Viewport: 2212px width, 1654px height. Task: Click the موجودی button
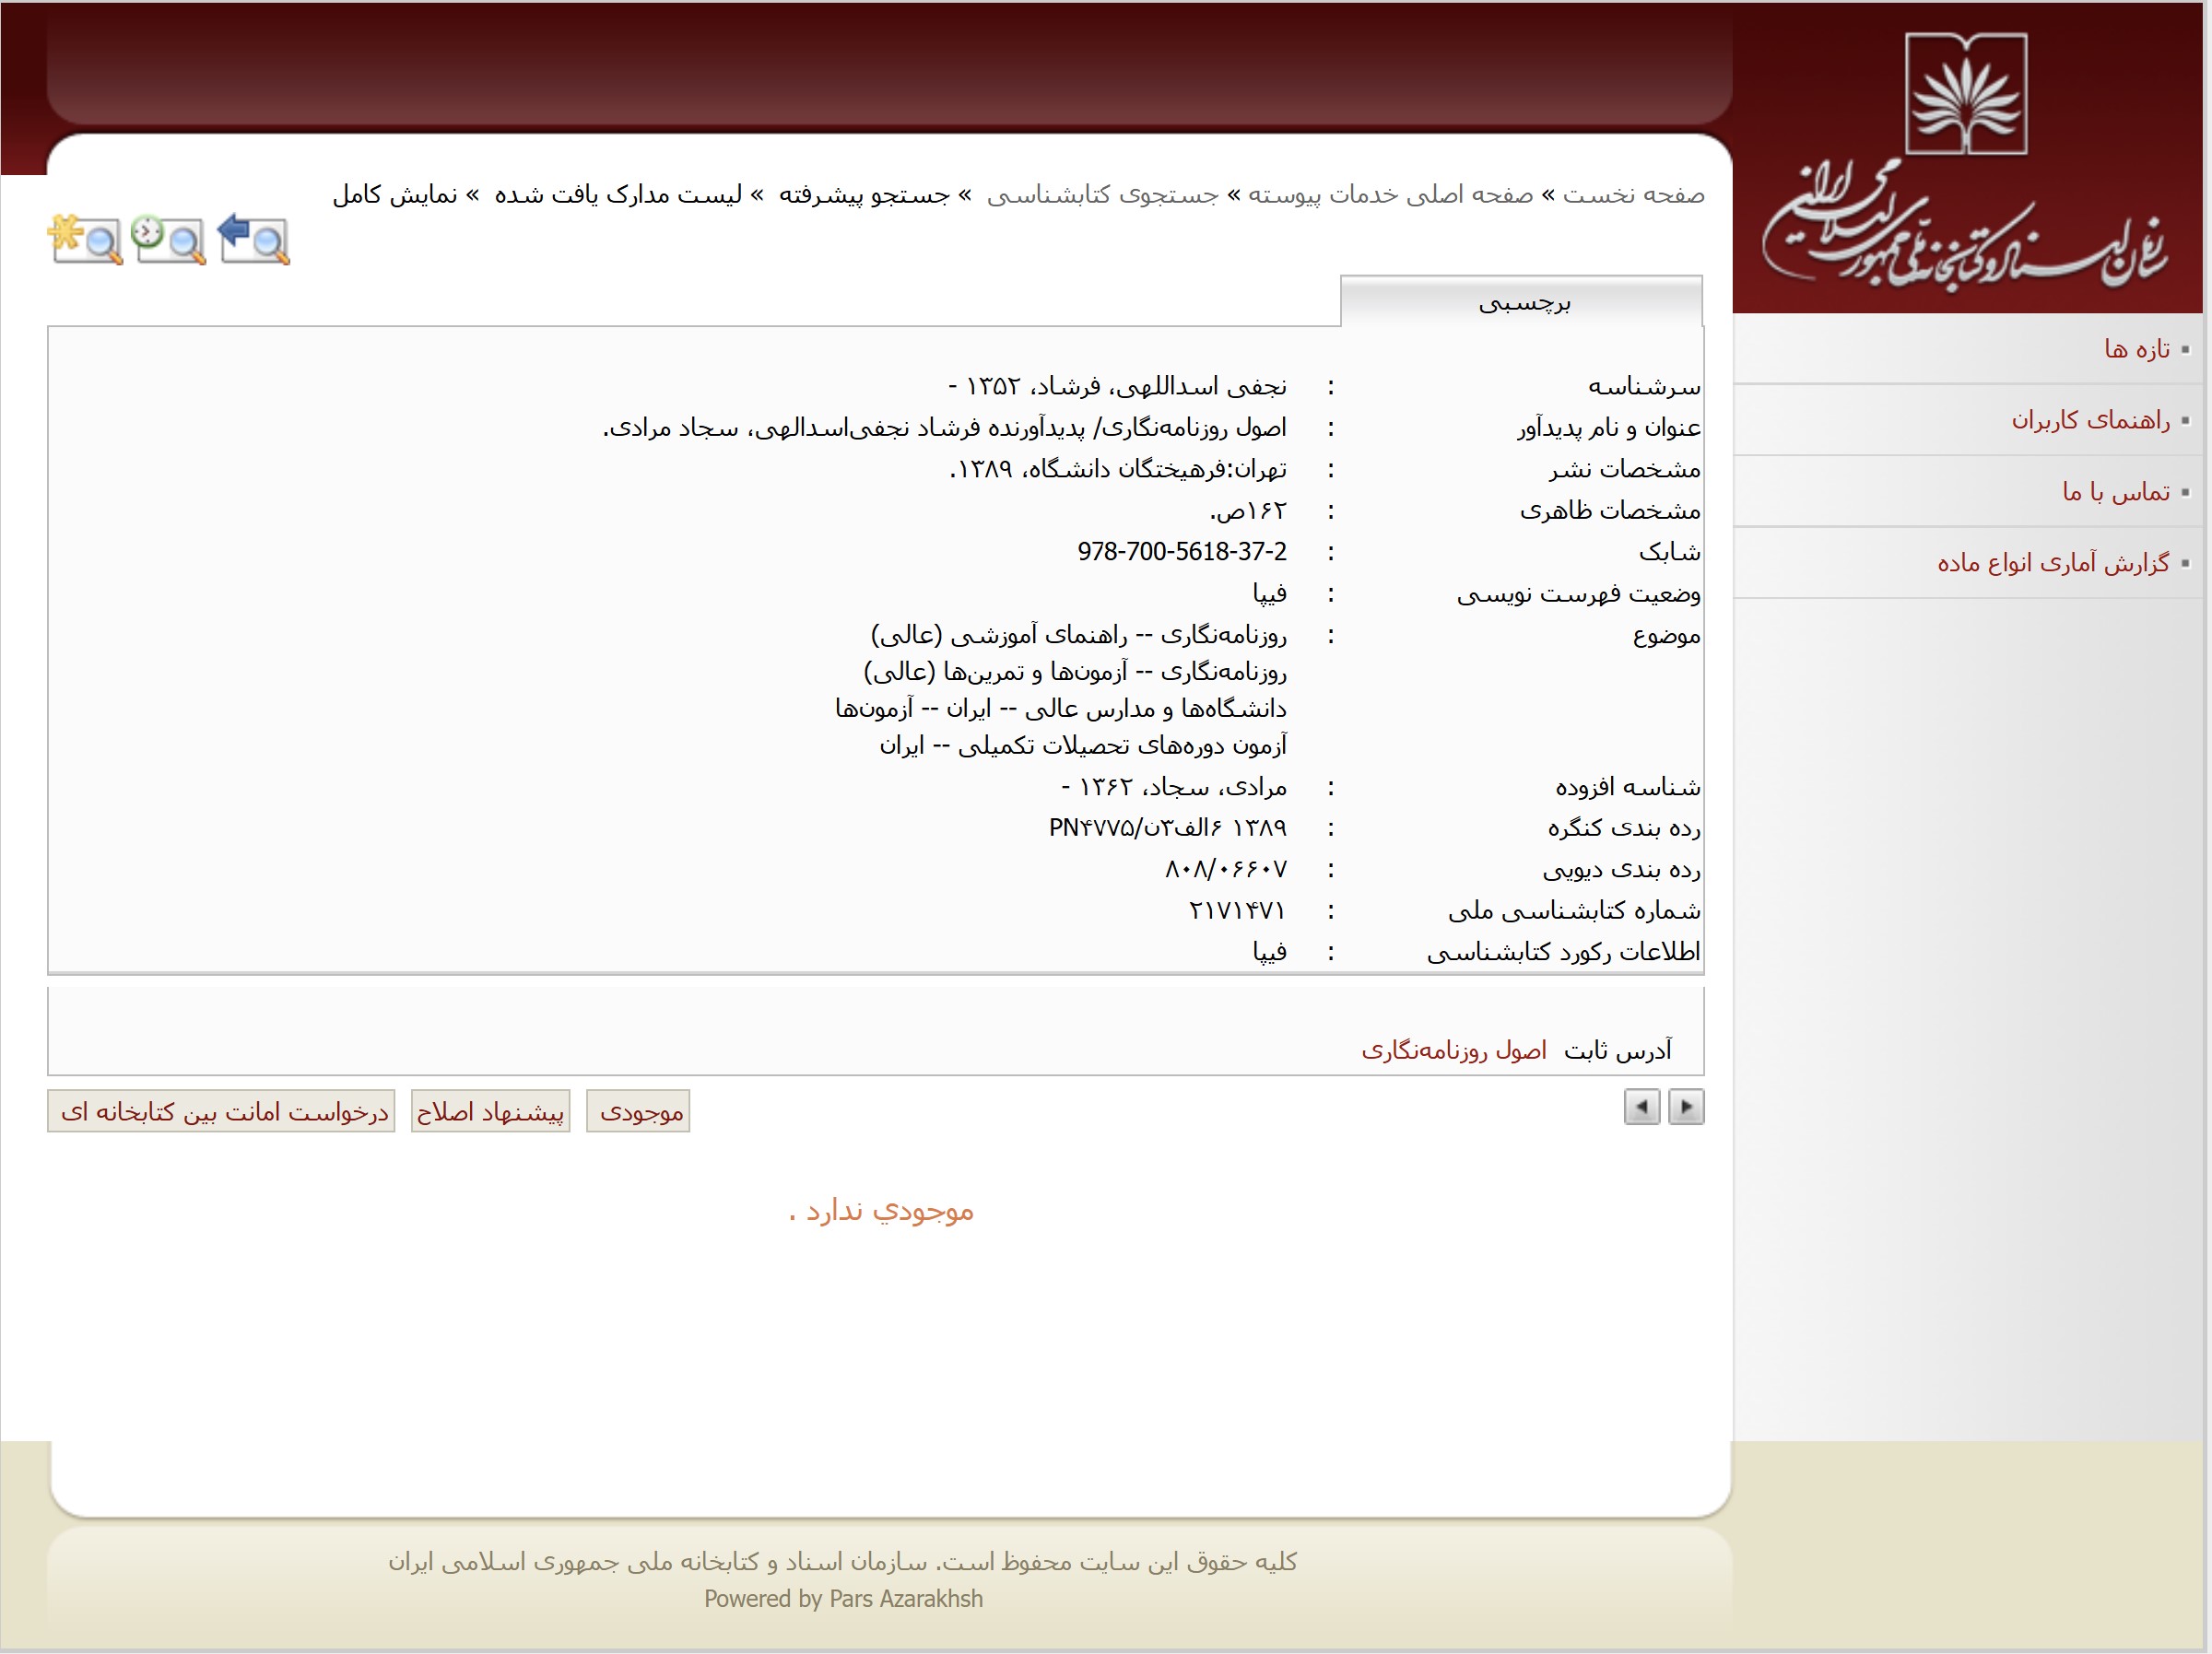(639, 1111)
